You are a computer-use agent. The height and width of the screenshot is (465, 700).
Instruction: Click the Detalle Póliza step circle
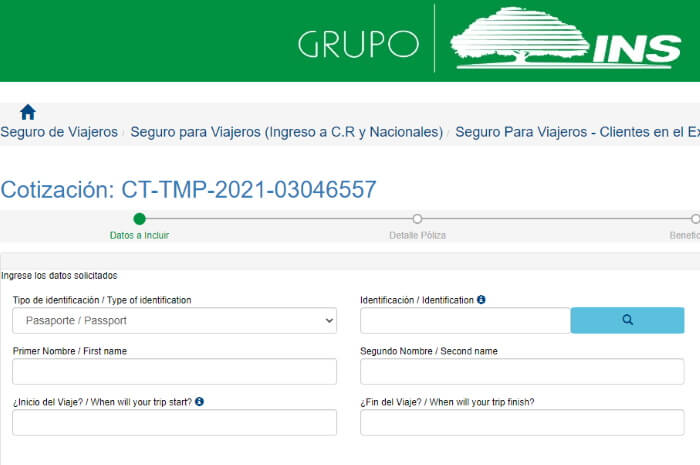(x=417, y=219)
